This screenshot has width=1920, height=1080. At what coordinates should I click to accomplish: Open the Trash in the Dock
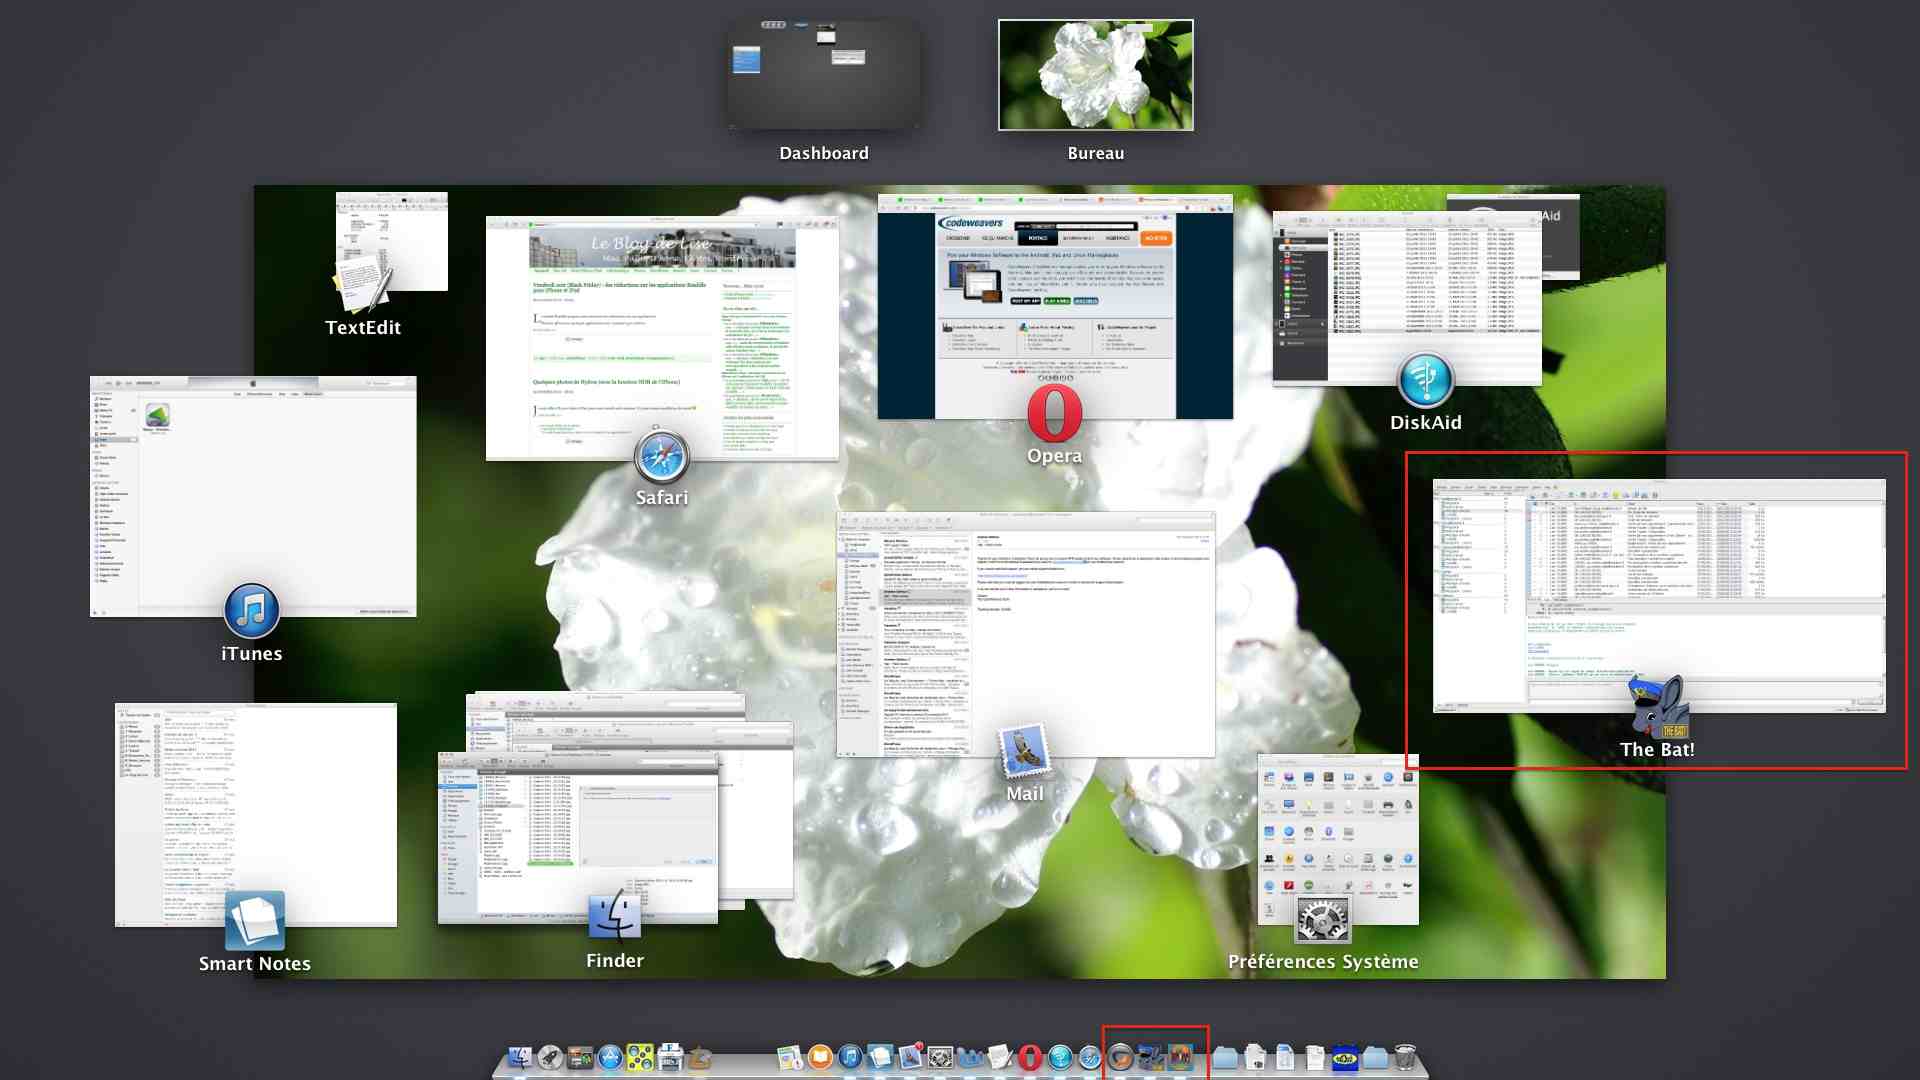point(1405,1057)
